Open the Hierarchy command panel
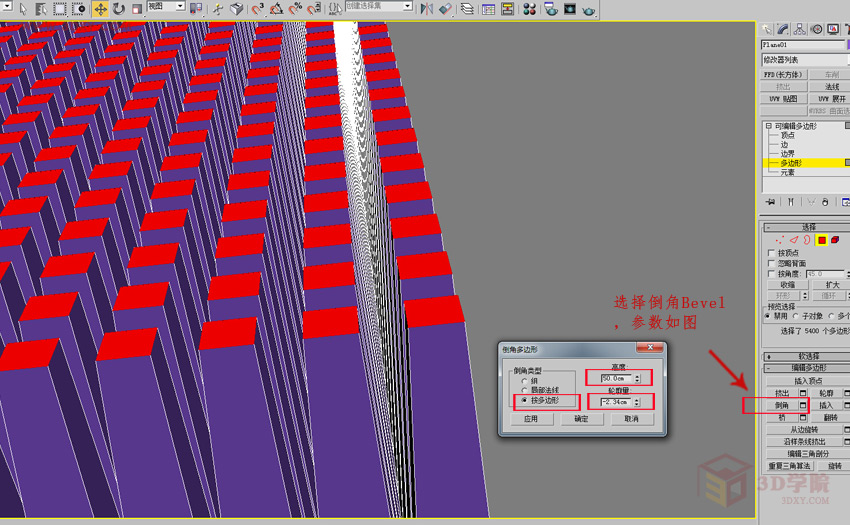850x525 pixels. 801,29
